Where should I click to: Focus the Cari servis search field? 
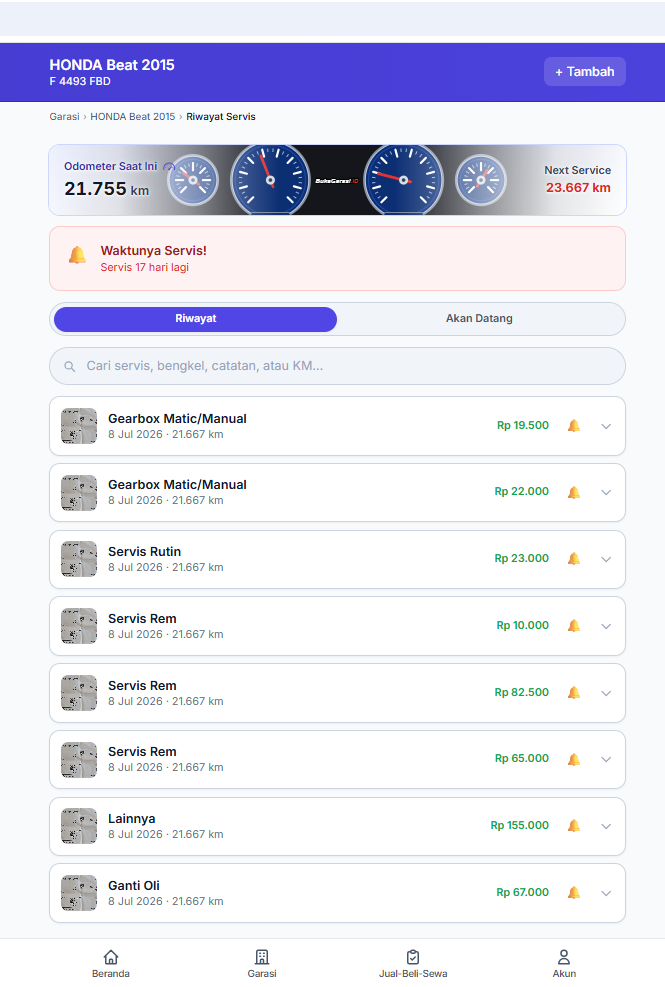pyautogui.click(x=338, y=366)
